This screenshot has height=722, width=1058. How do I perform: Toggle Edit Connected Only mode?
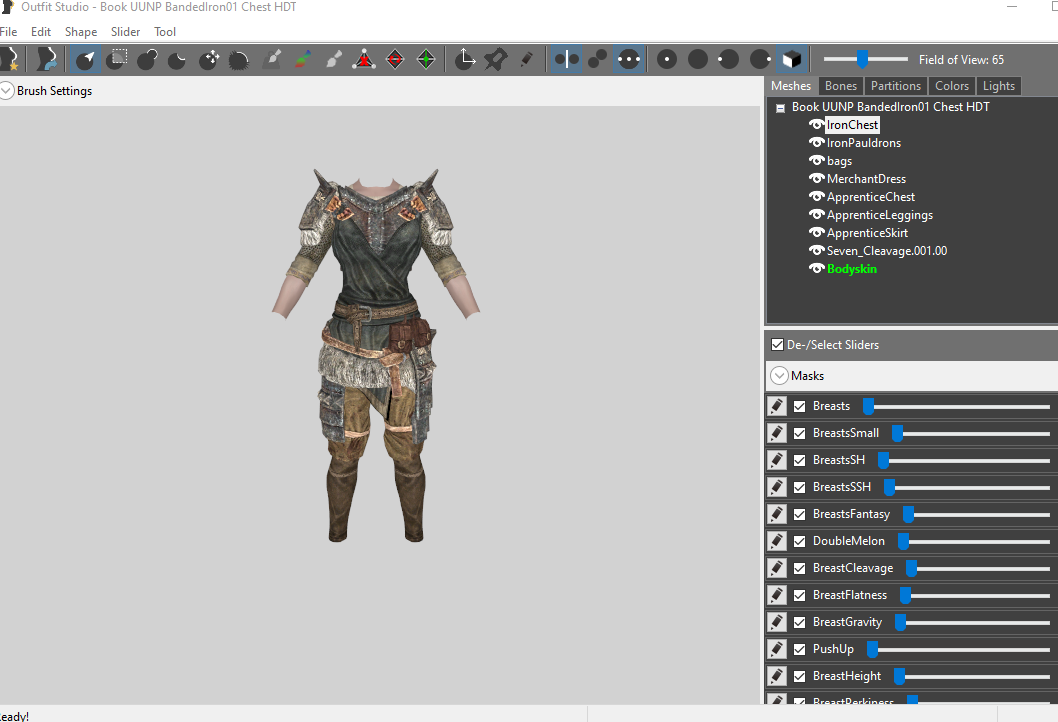coord(597,59)
